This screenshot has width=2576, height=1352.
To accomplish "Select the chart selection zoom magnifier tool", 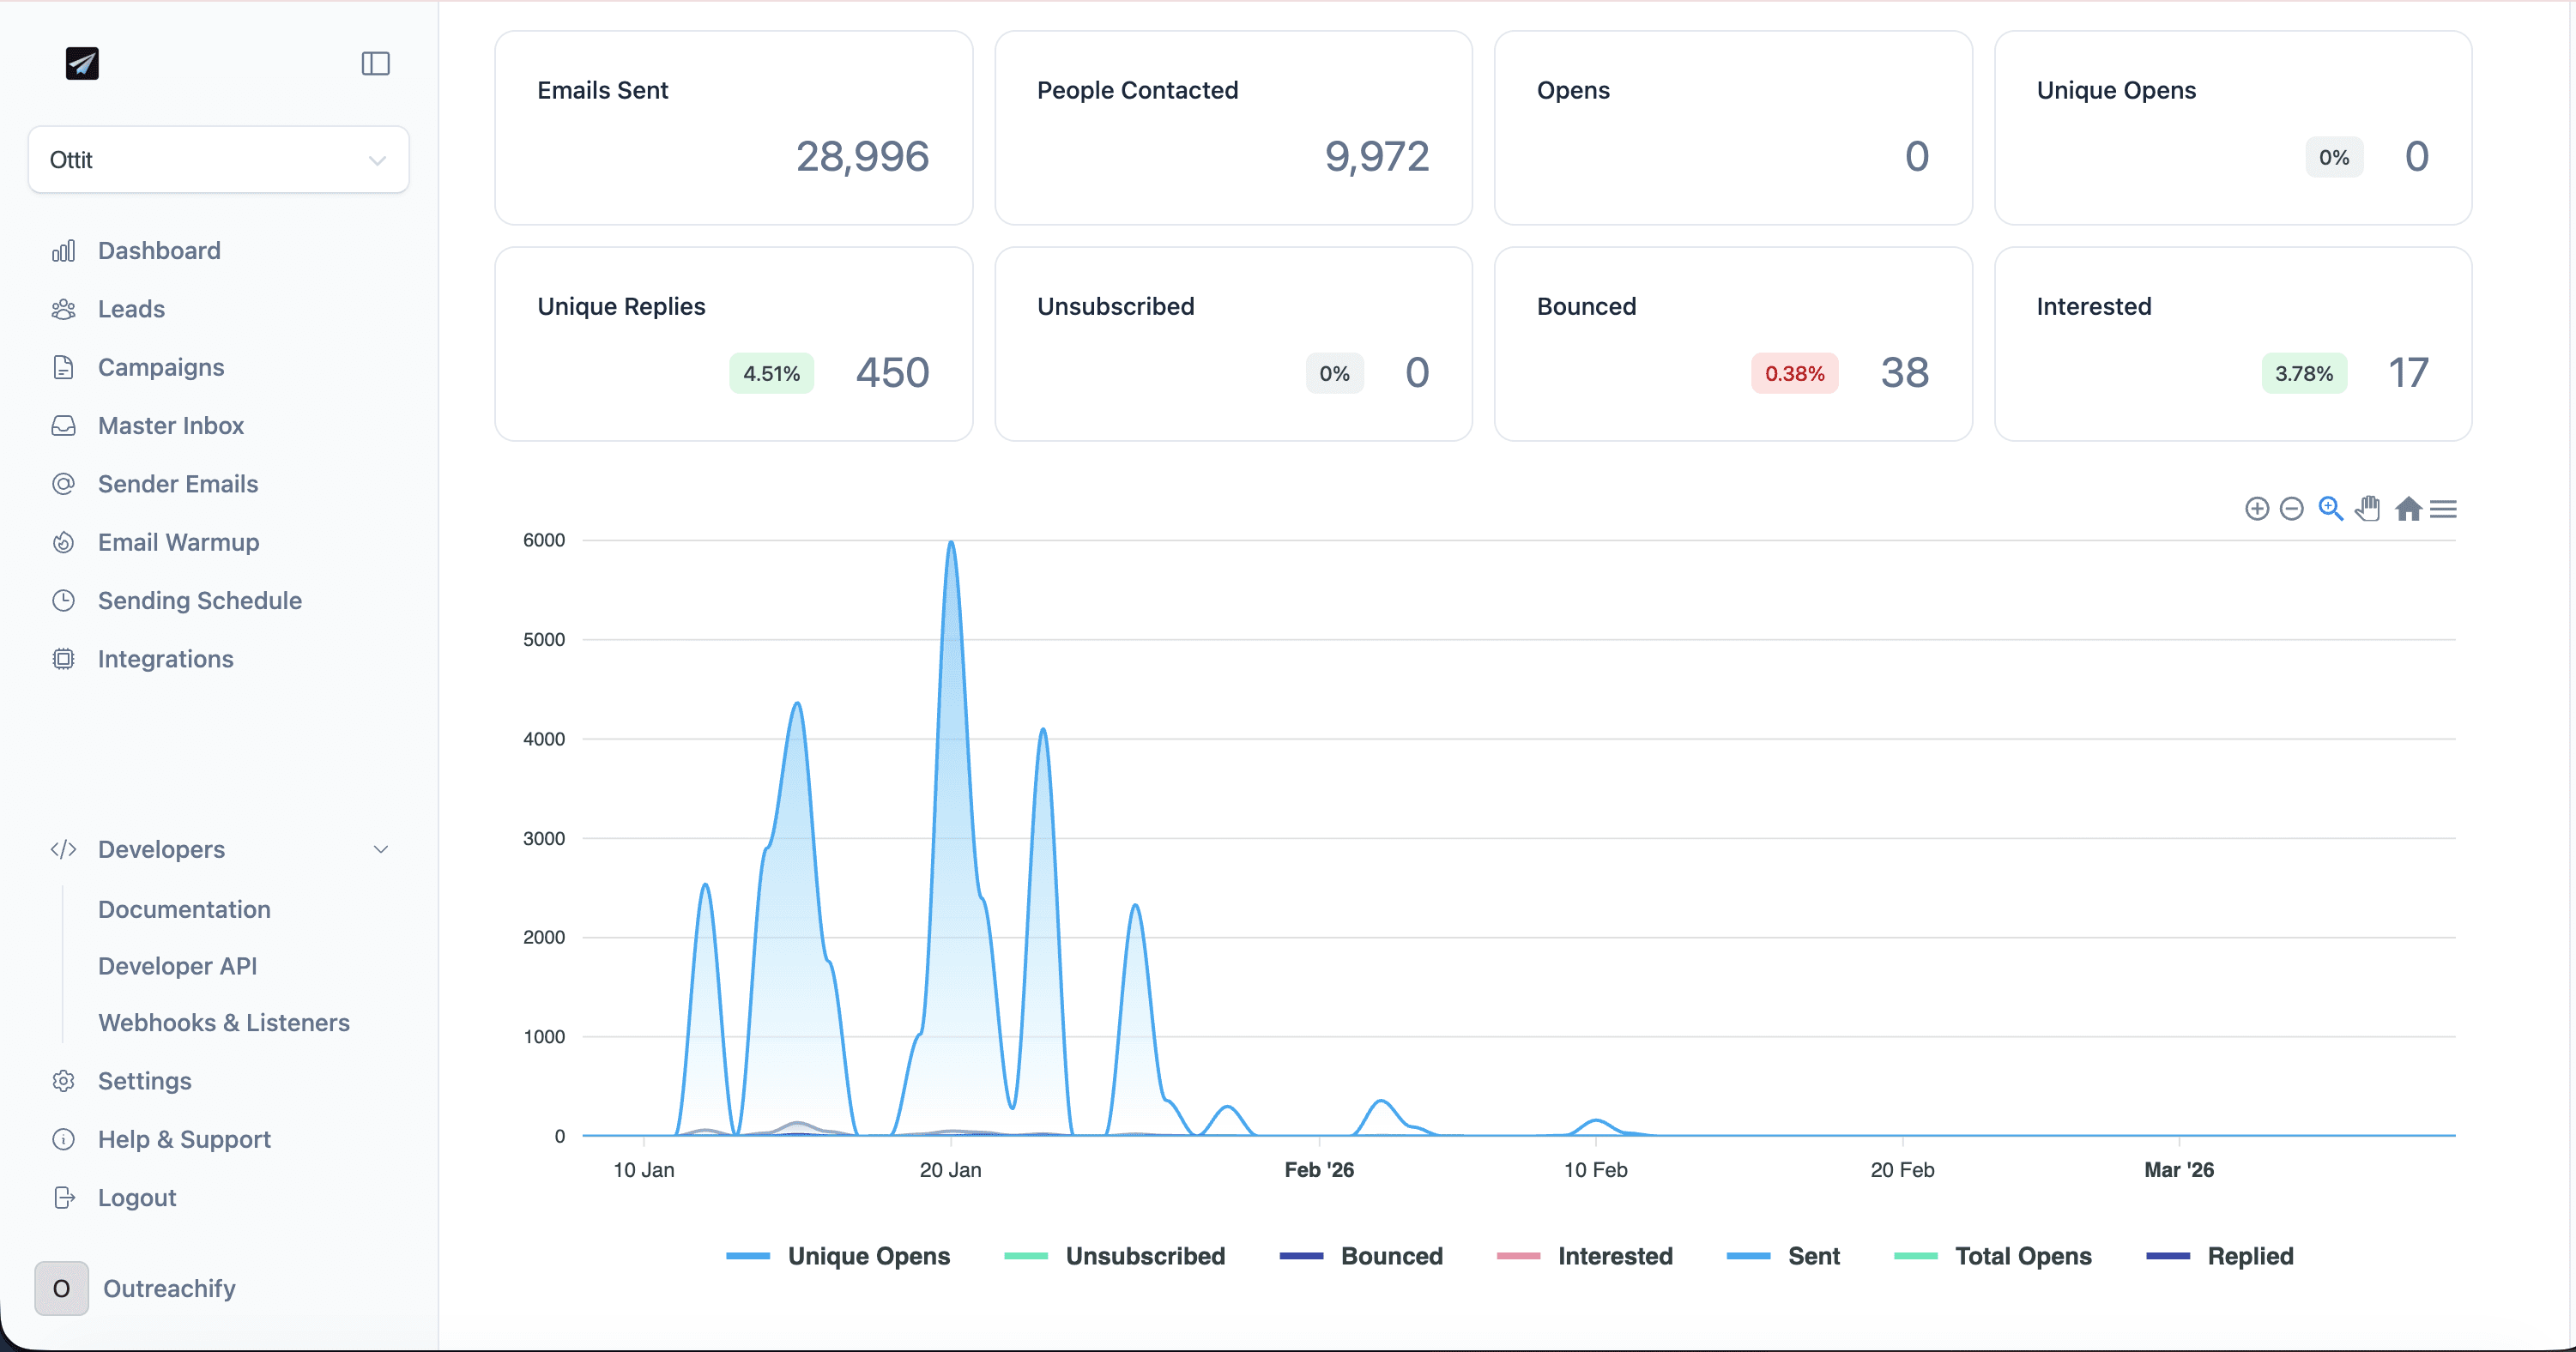I will pos(2330,509).
